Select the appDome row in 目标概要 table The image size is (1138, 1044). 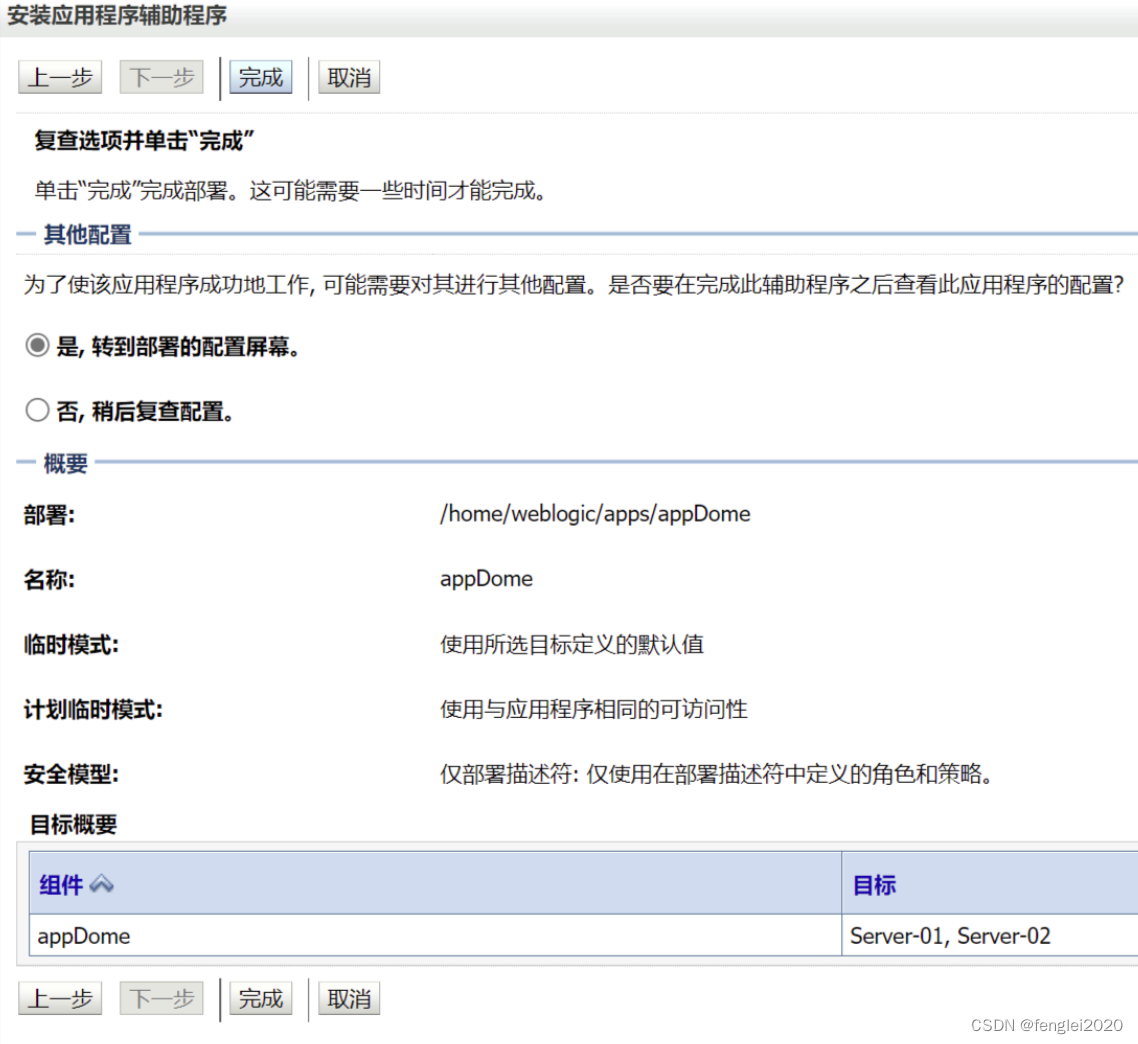pos(82,936)
